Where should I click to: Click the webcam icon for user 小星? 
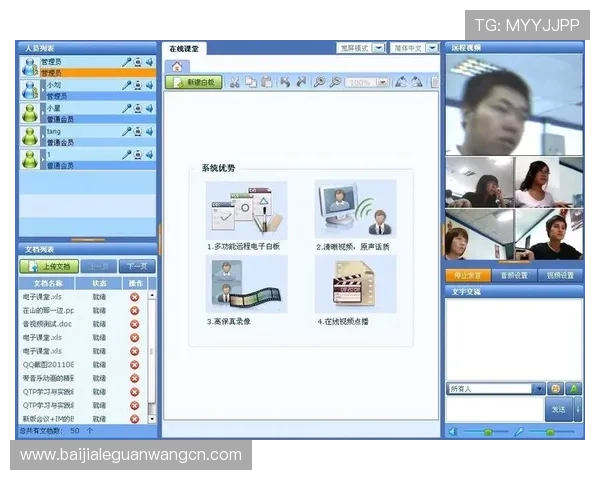point(138,108)
